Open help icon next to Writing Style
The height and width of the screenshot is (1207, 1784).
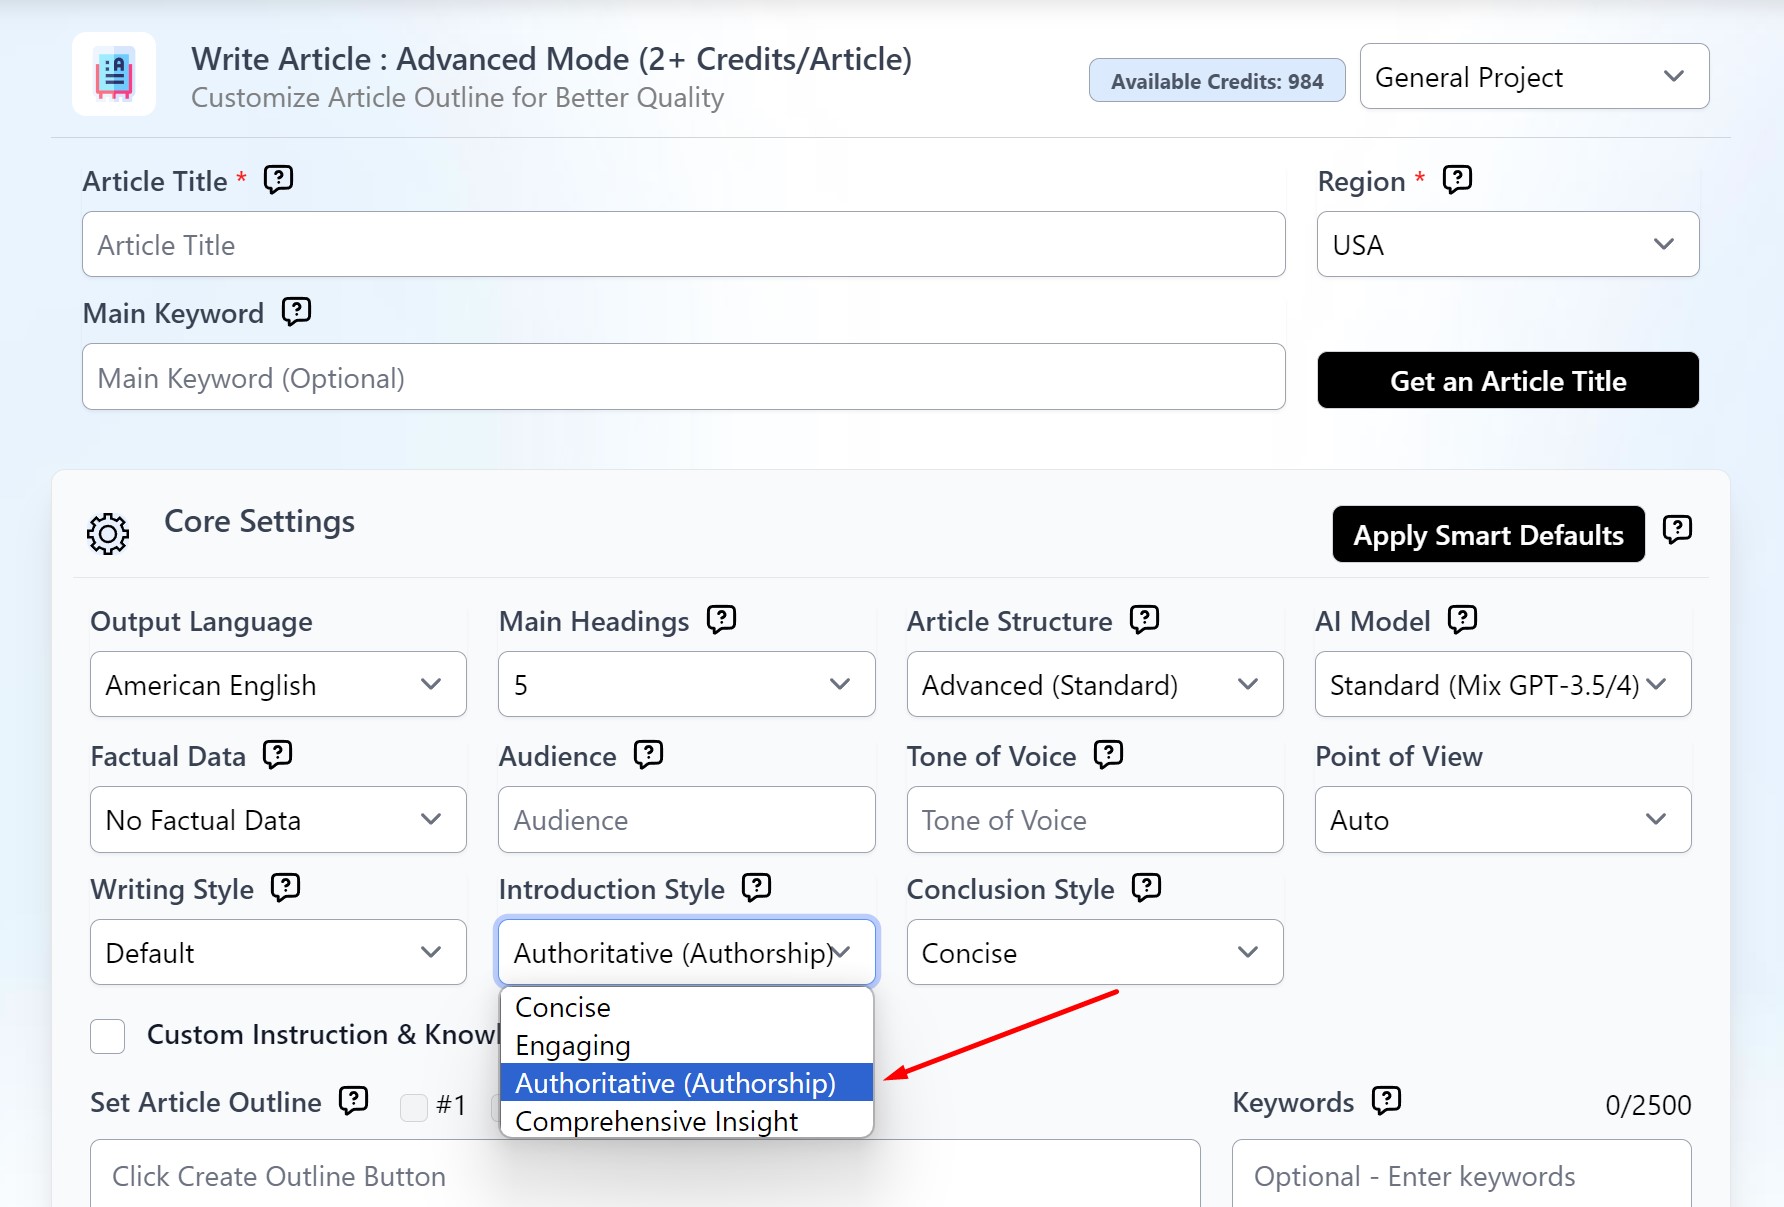point(285,888)
